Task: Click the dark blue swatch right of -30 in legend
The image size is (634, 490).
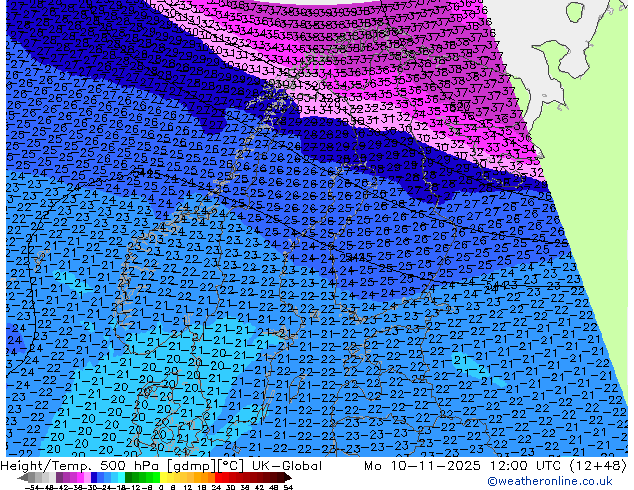Action: (x=94, y=478)
